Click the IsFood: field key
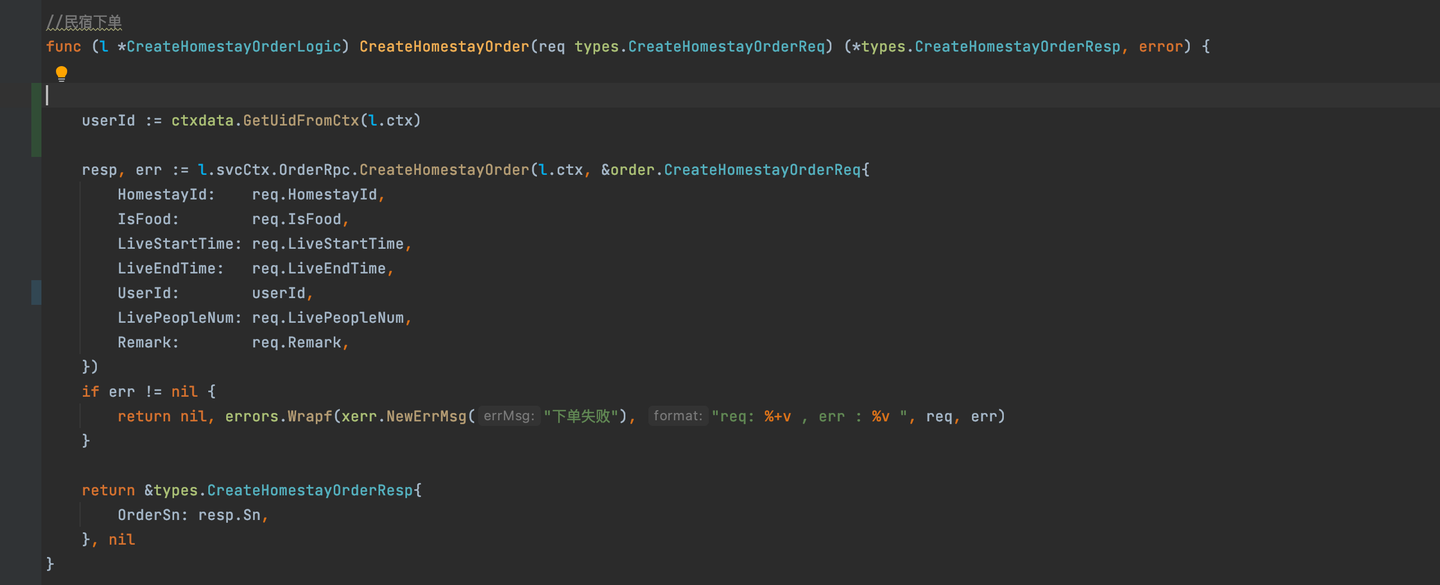 tap(149, 219)
